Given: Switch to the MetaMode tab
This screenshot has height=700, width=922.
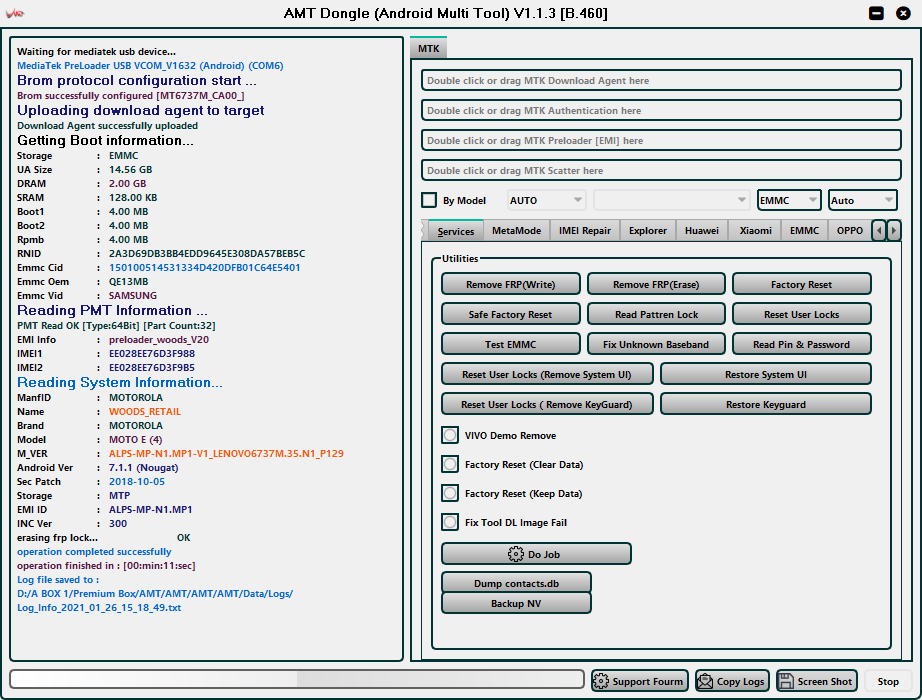Looking at the screenshot, I should pyautogui.click(x=516, y=231).
